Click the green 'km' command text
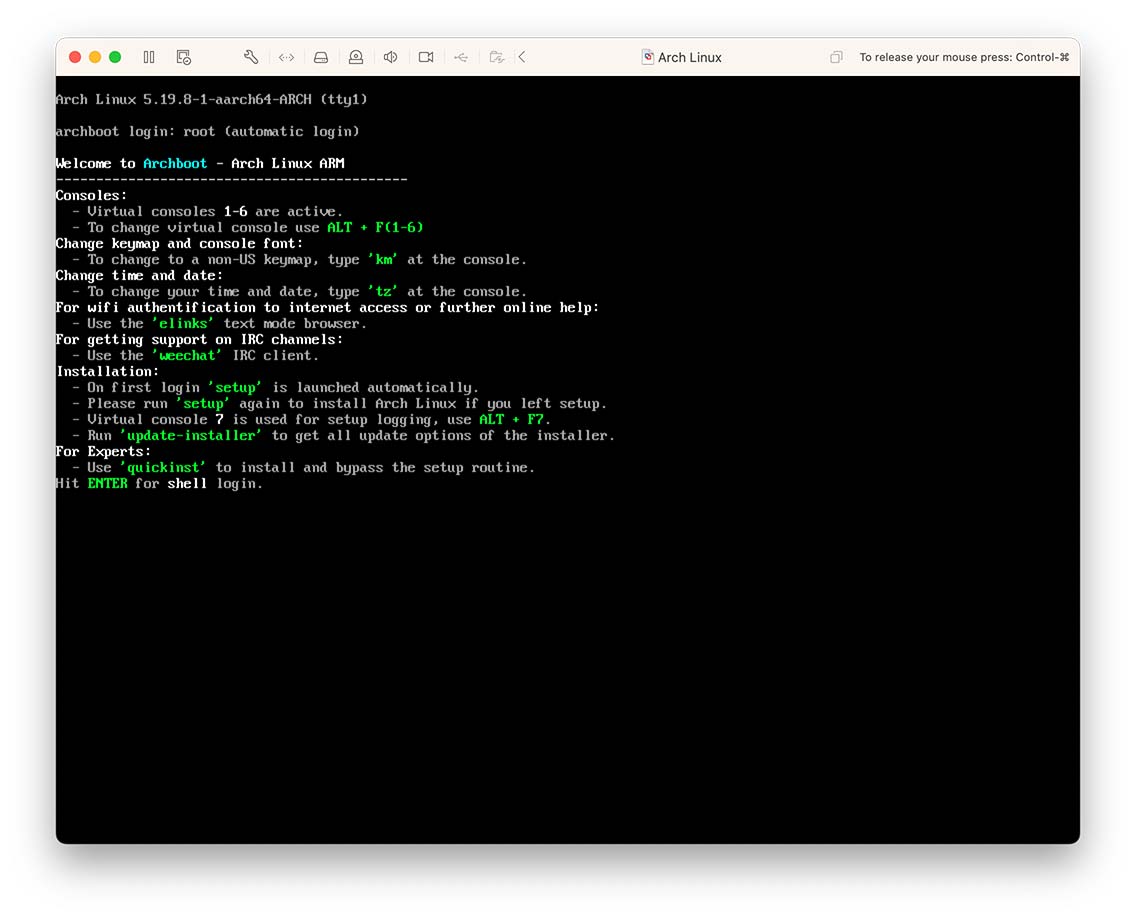 click(x=383, y=259)
